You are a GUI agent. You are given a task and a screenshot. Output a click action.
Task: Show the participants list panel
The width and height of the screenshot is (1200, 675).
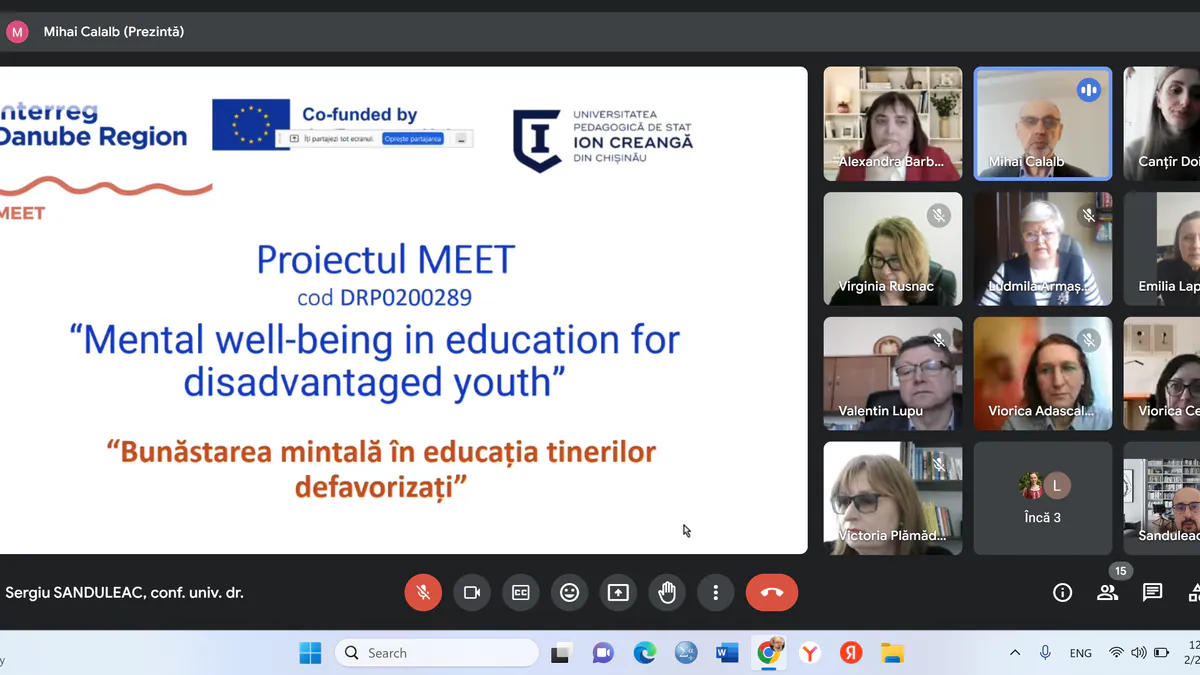(x=1107, y=593)
